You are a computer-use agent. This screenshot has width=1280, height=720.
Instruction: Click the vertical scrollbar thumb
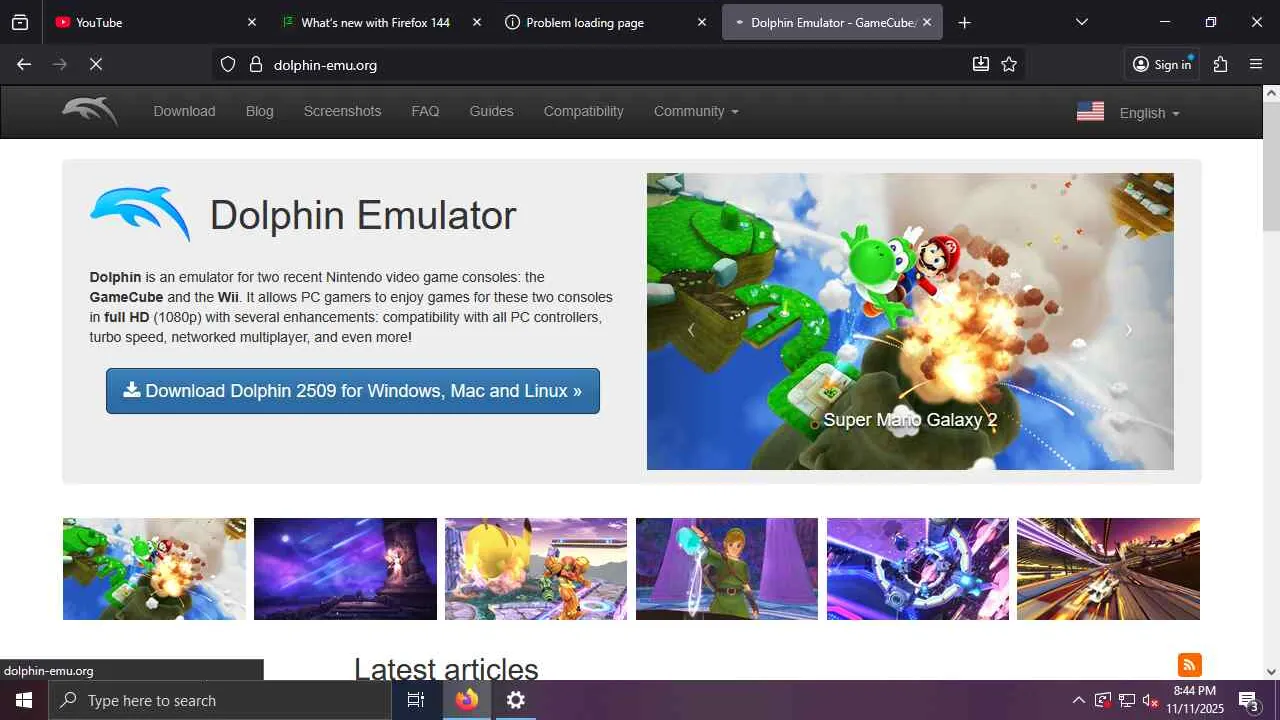tap(1271, 167)
